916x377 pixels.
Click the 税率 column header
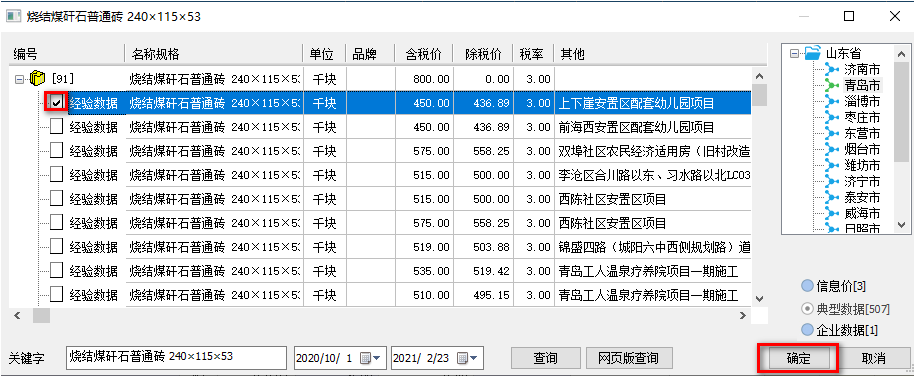(x=533, y=55)
